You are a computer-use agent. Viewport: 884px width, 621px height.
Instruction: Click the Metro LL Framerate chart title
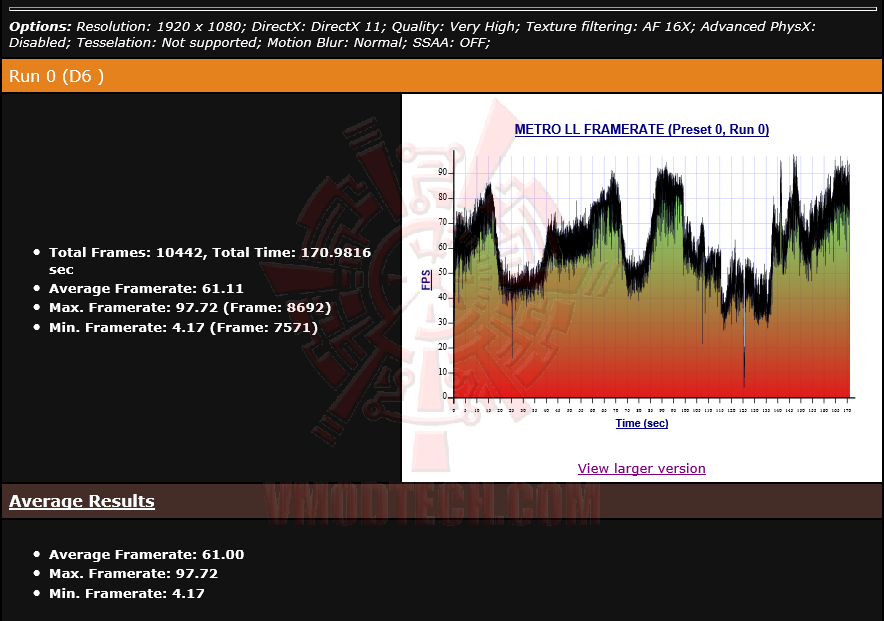(x=642, y=130)
